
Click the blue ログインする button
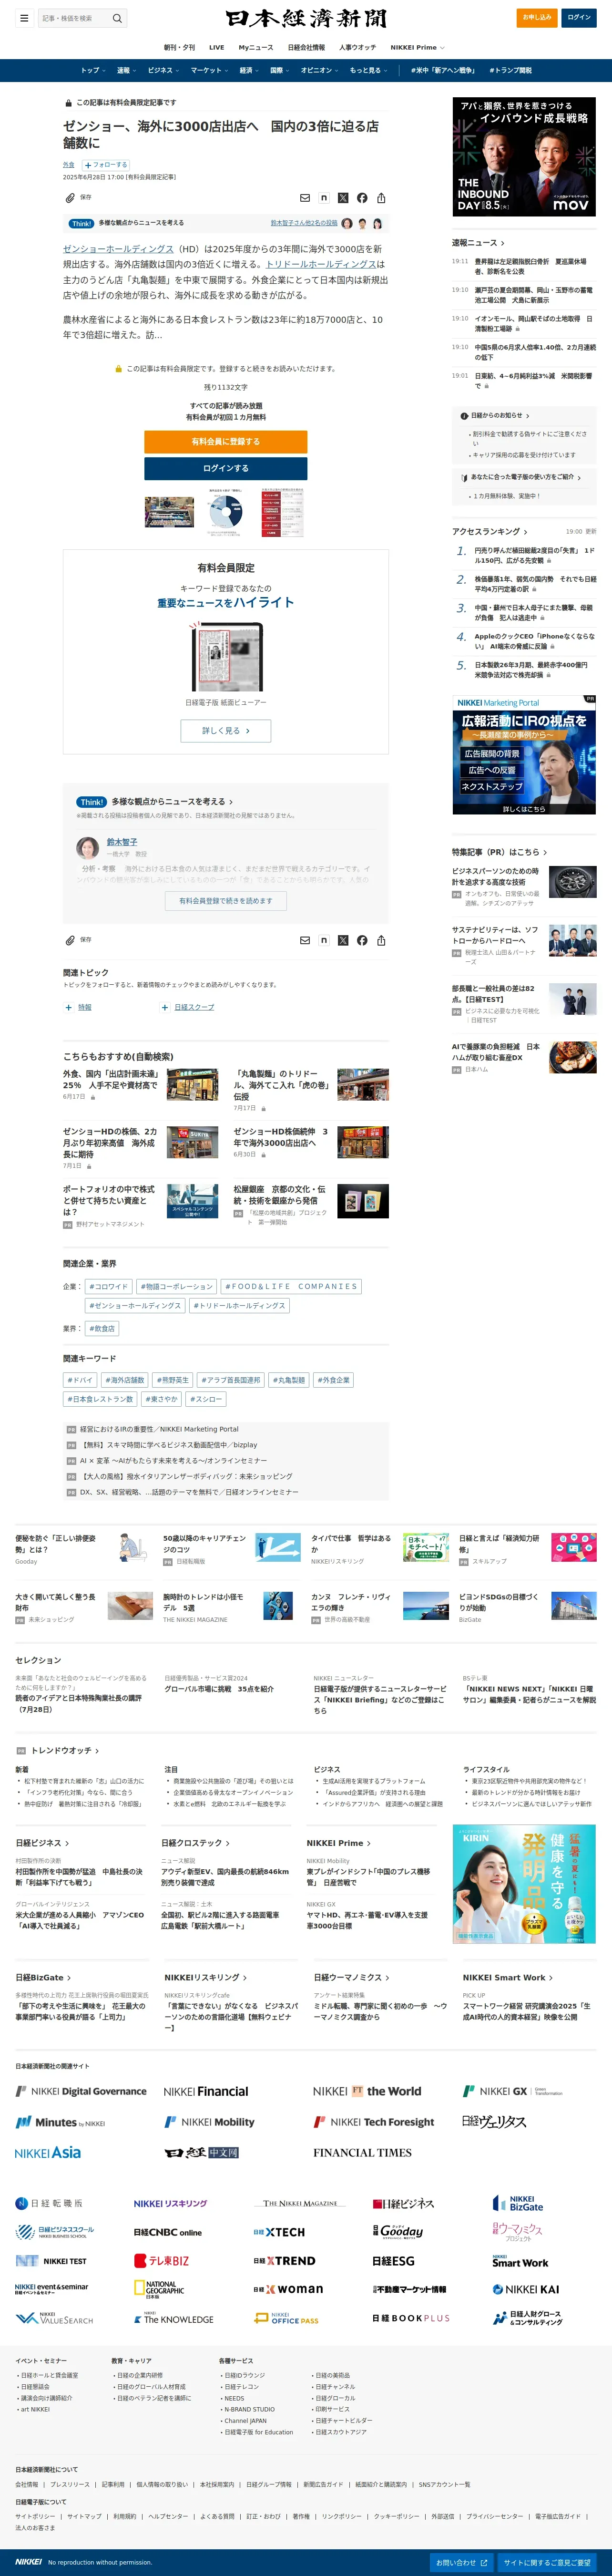coord(226,468)
